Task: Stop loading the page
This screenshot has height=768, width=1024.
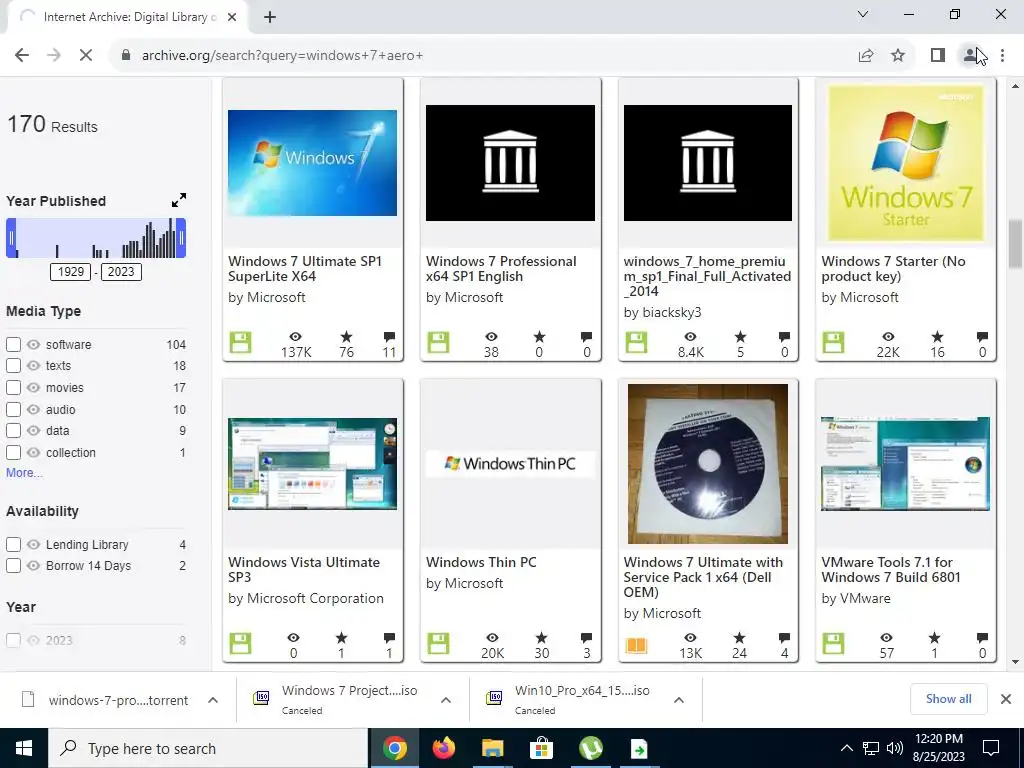Action: 86,56
